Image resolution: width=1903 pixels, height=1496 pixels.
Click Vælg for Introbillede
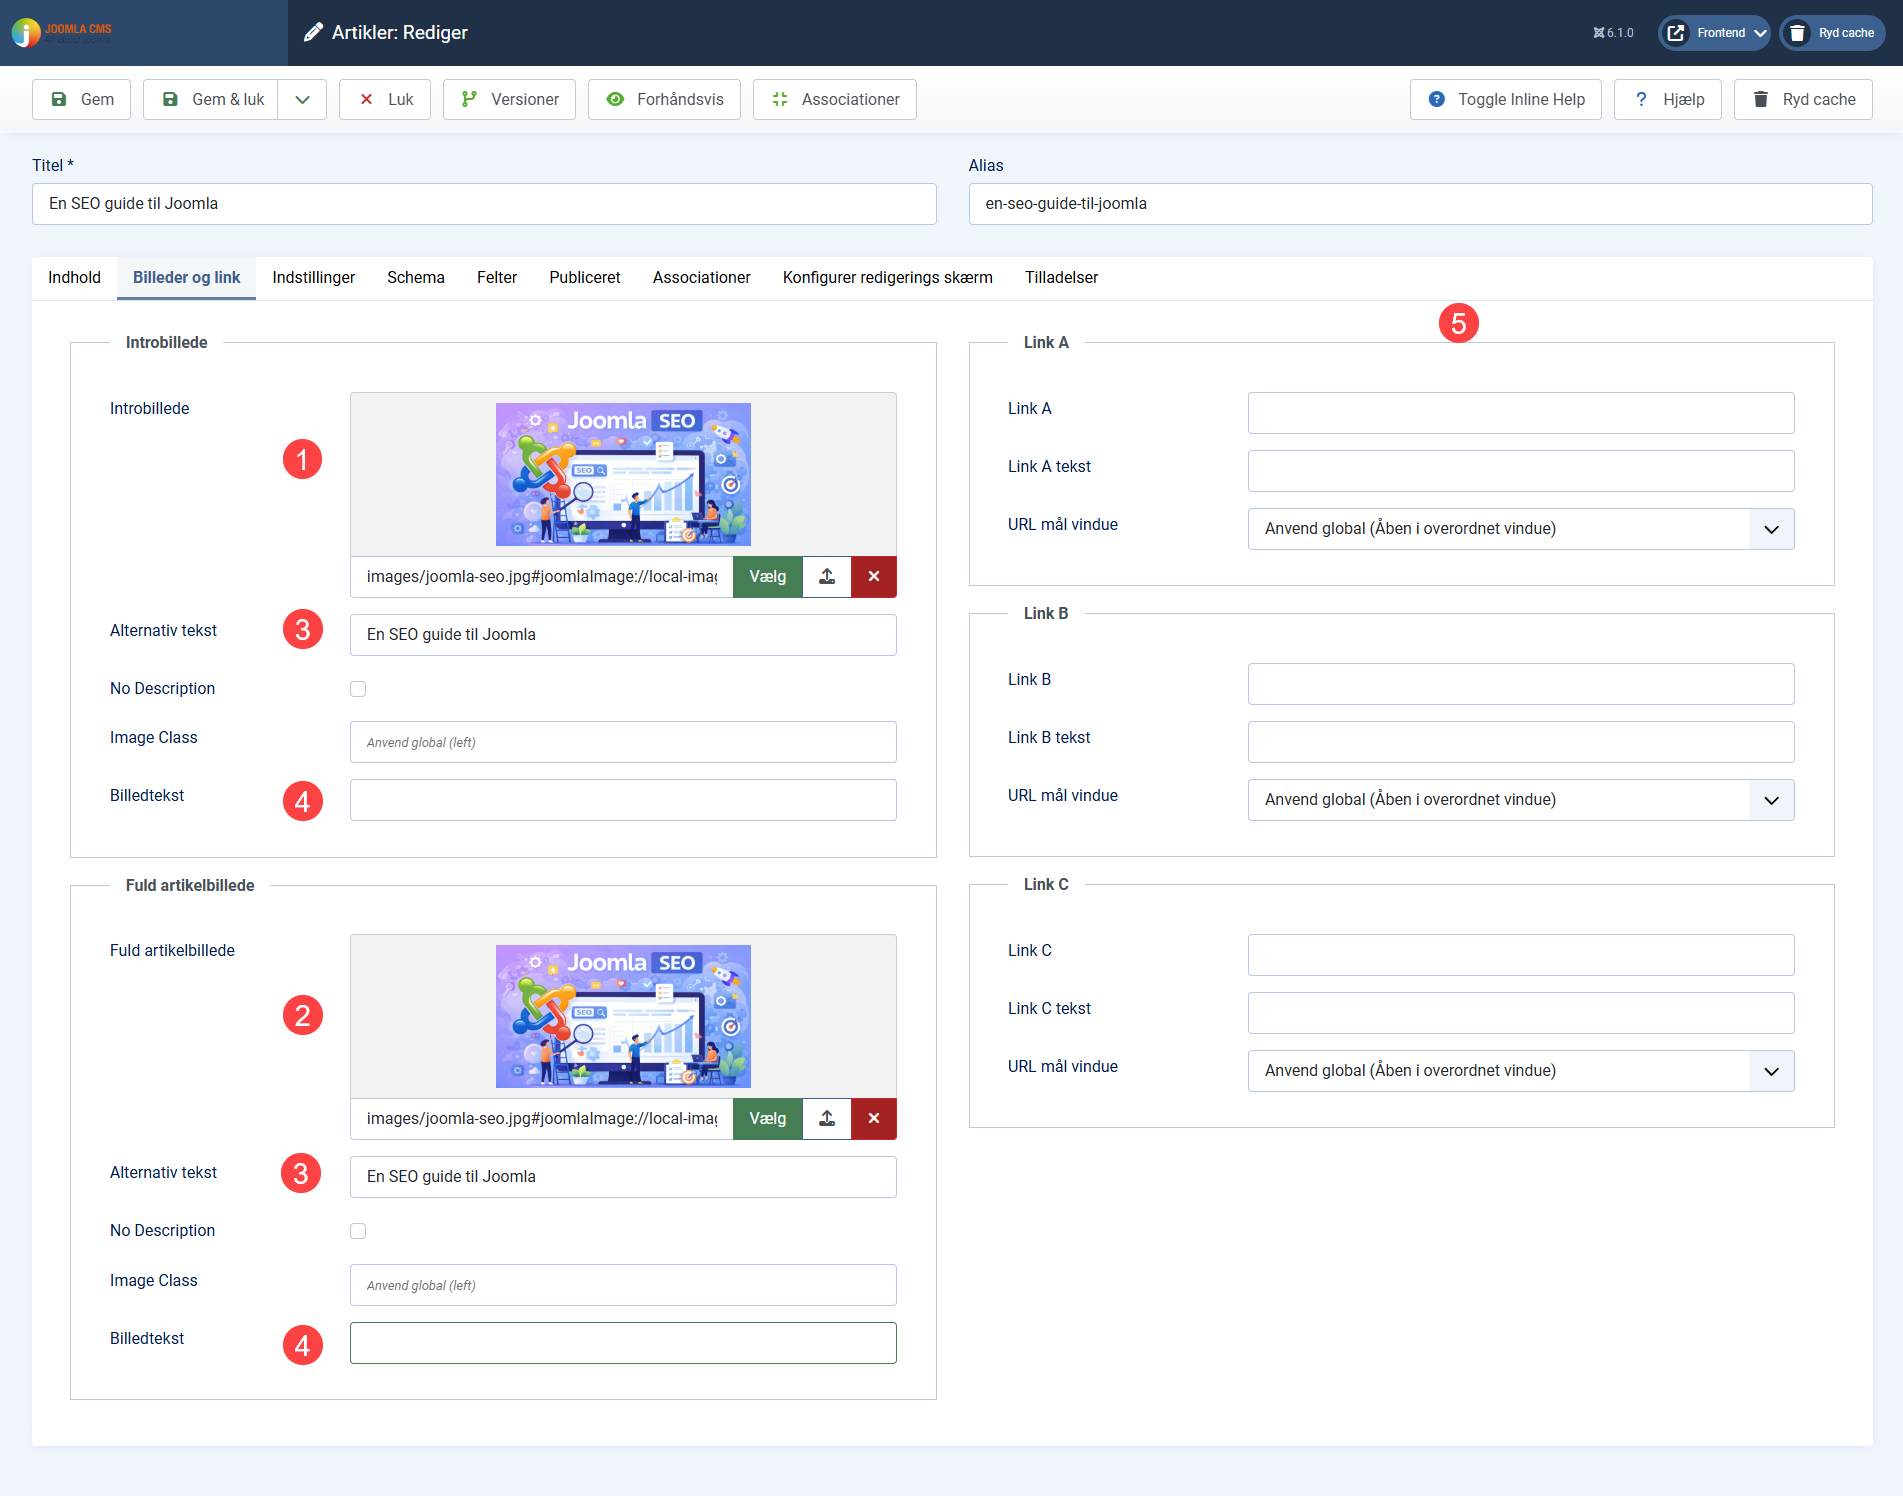pyautogui.click(x=767, y=577)
